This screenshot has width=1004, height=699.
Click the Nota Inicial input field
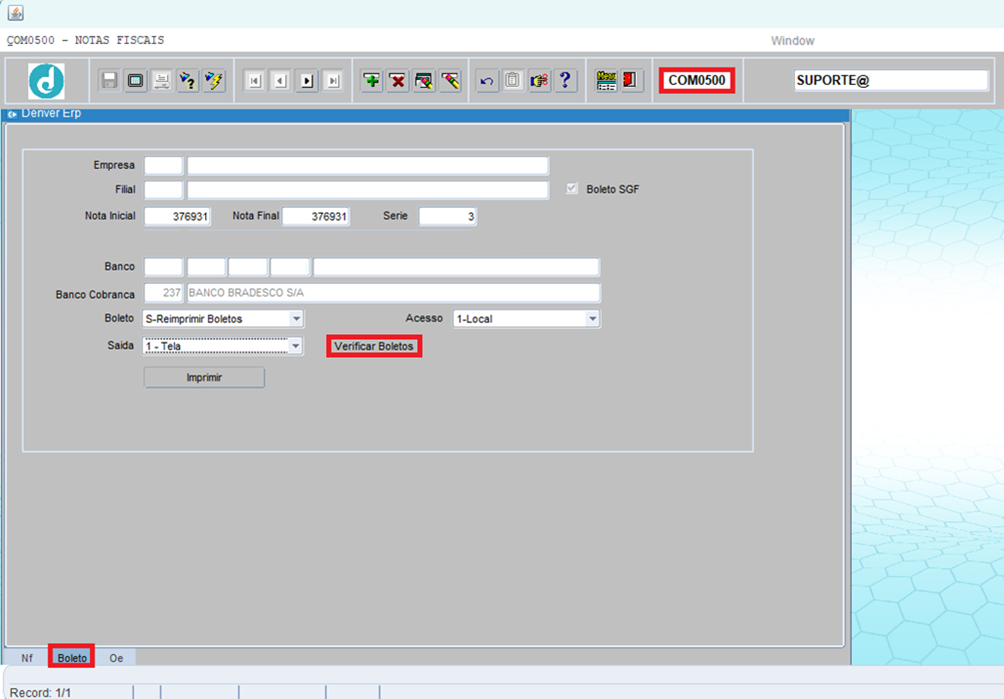click(177, 217)
